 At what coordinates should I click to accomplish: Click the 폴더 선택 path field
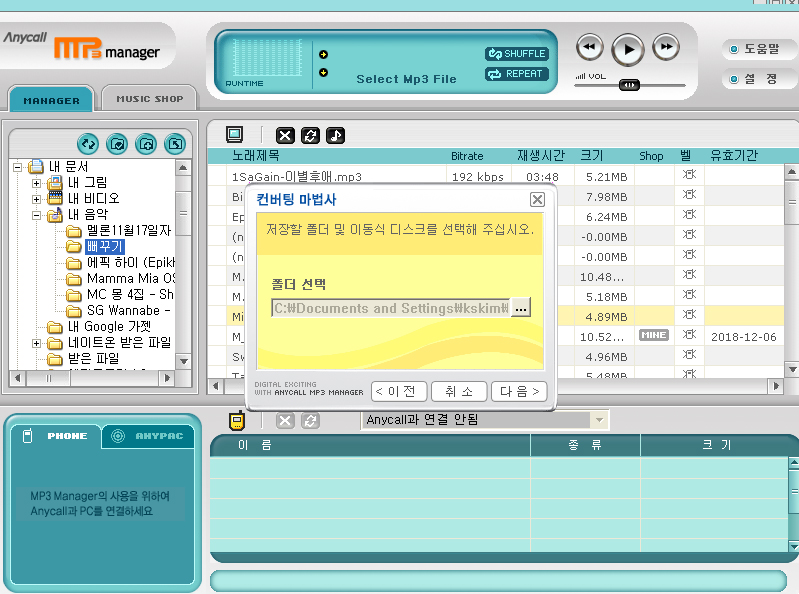tap(390, 308)
